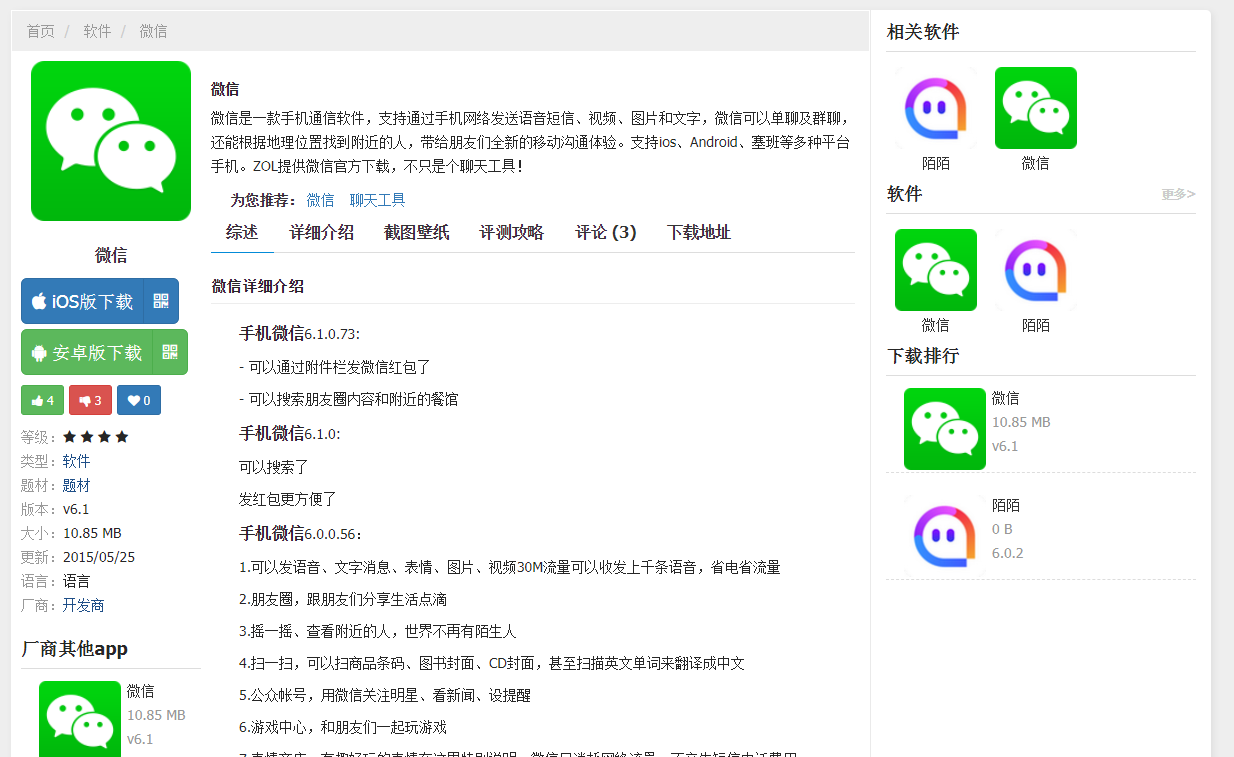Open the 评论 (3) tab
Image resolution: width=1234 pixels, height=757 pixels.
606,233
